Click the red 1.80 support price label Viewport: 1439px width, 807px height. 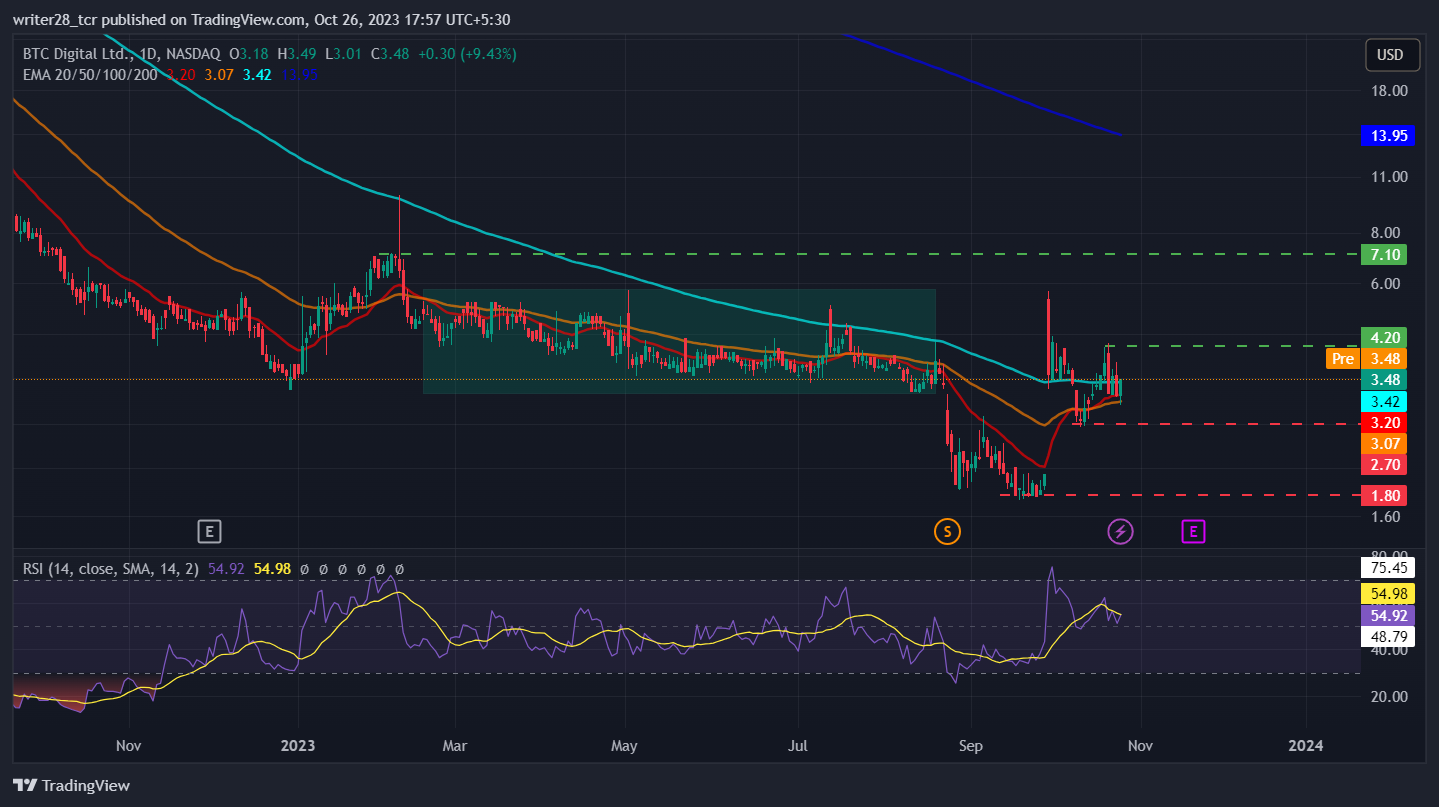click(1384, 495)
